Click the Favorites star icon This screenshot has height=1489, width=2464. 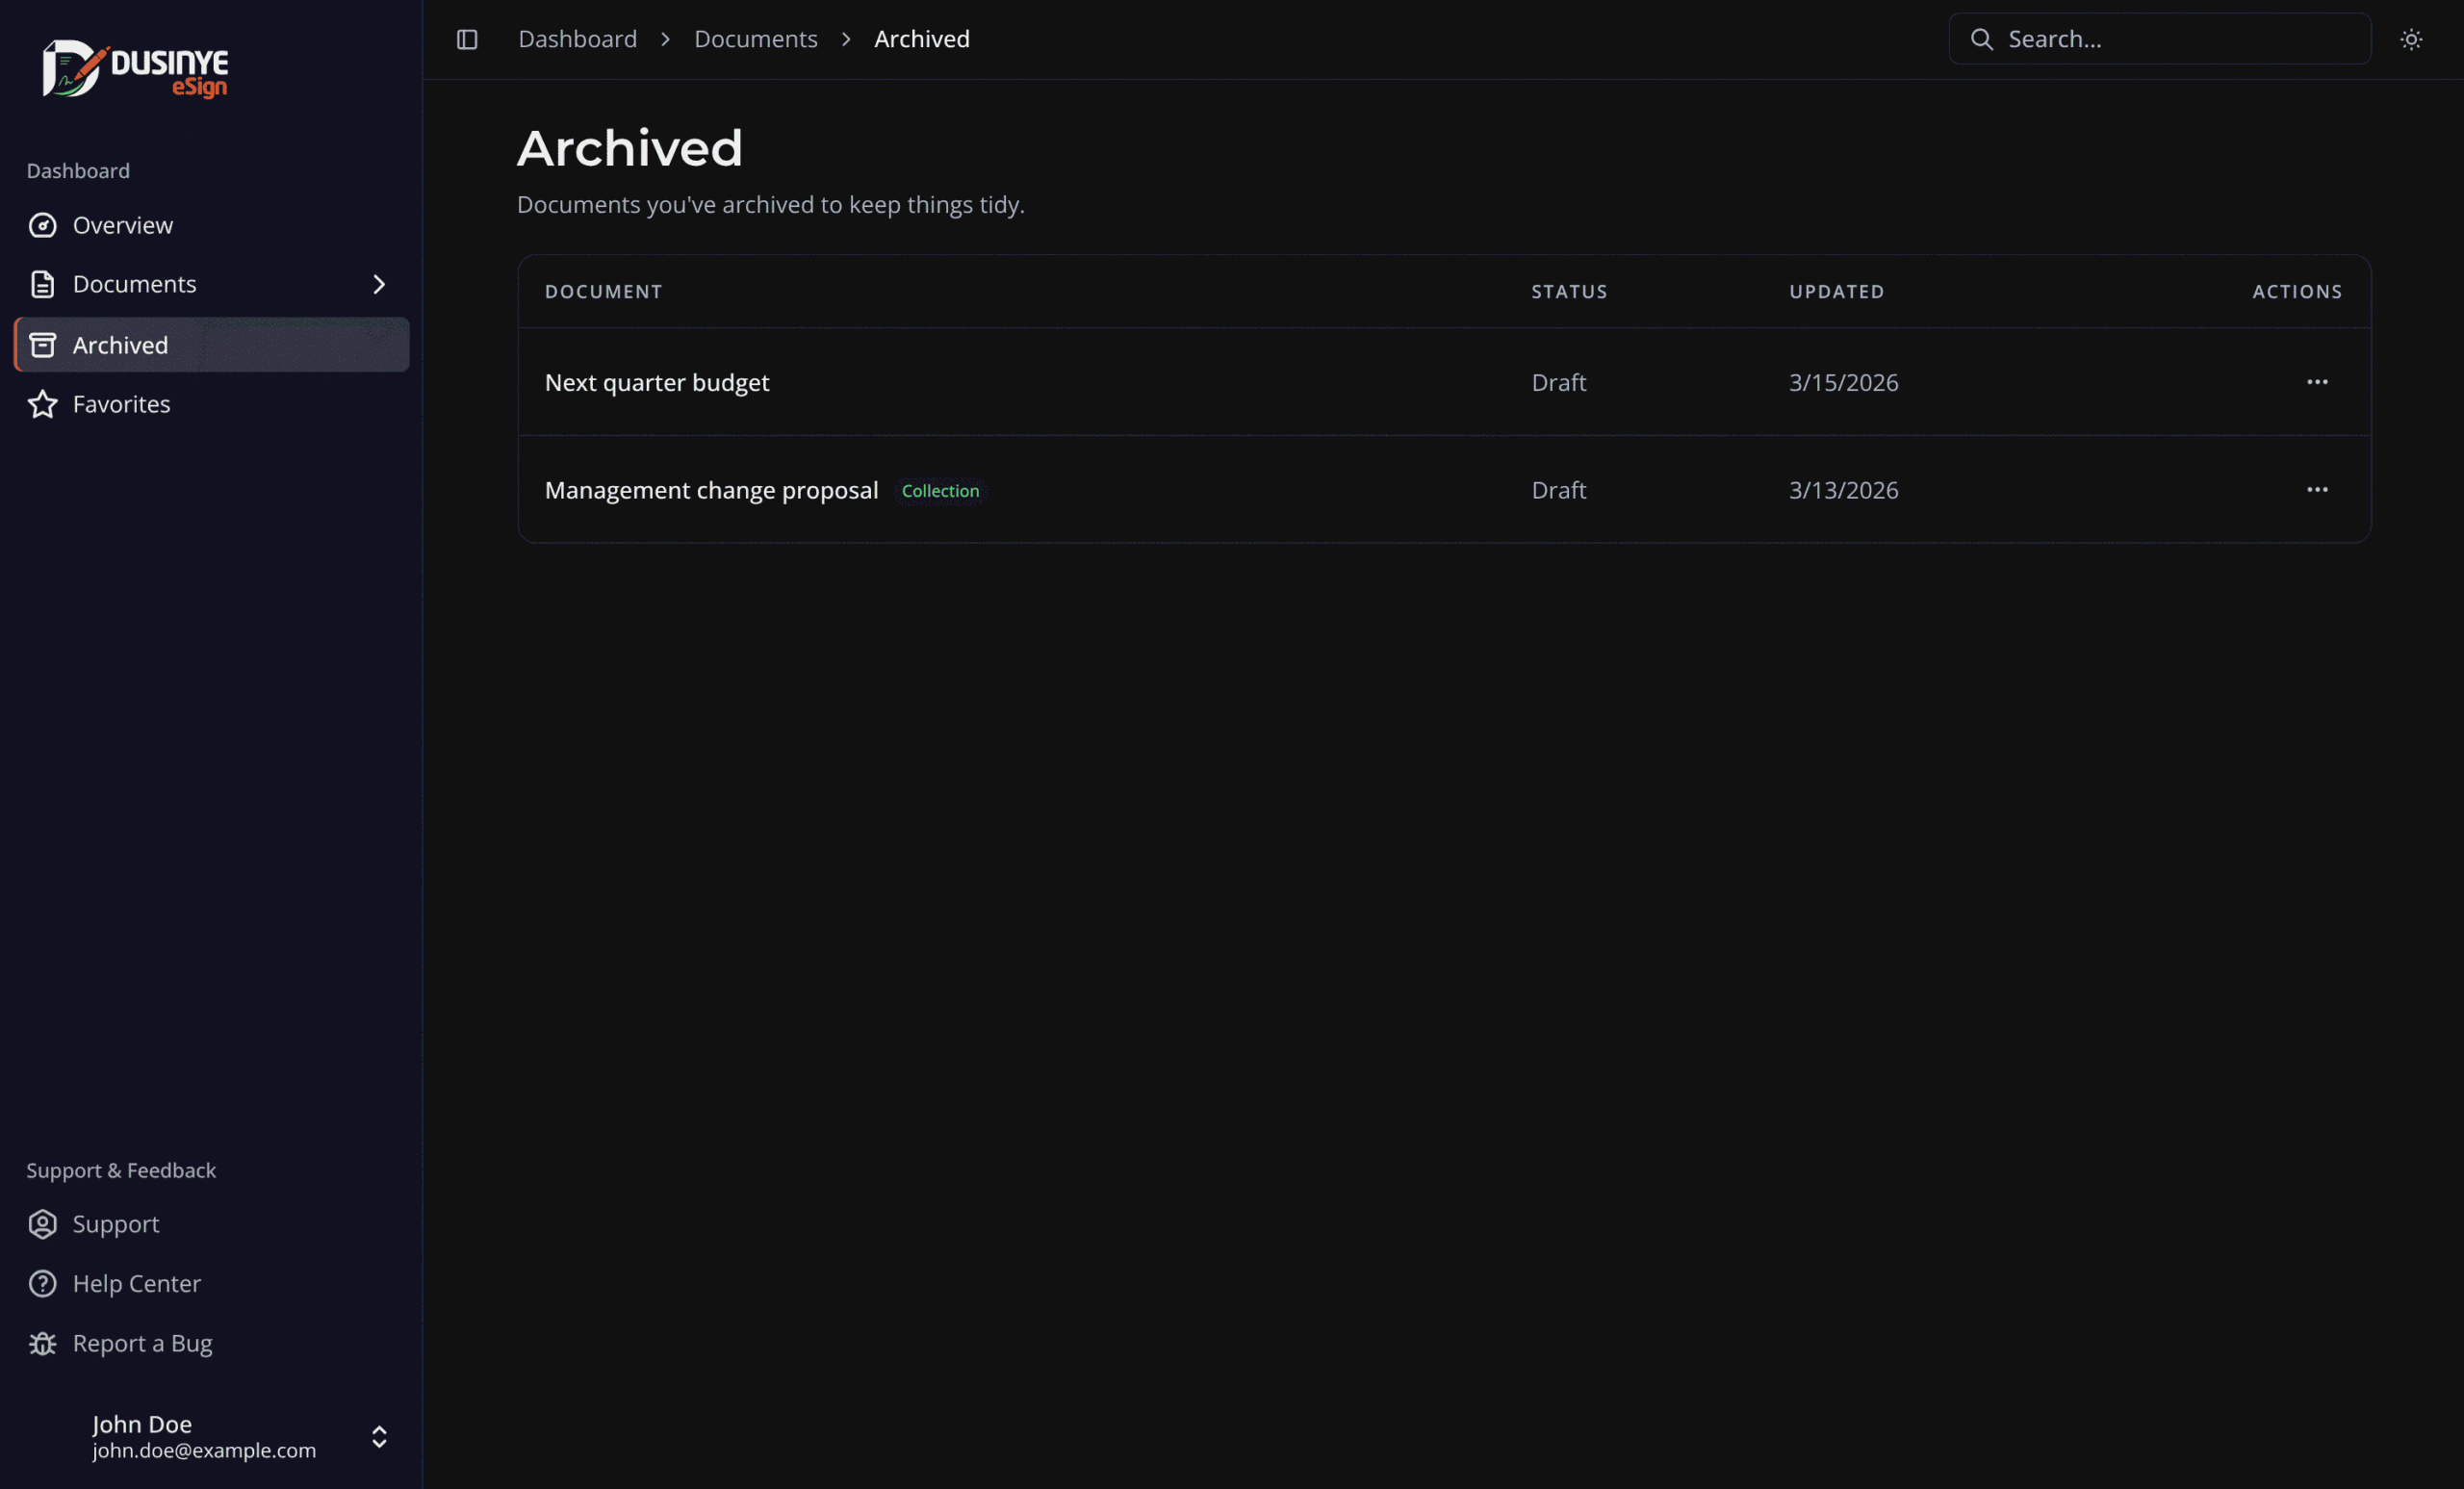pos(42,404)
